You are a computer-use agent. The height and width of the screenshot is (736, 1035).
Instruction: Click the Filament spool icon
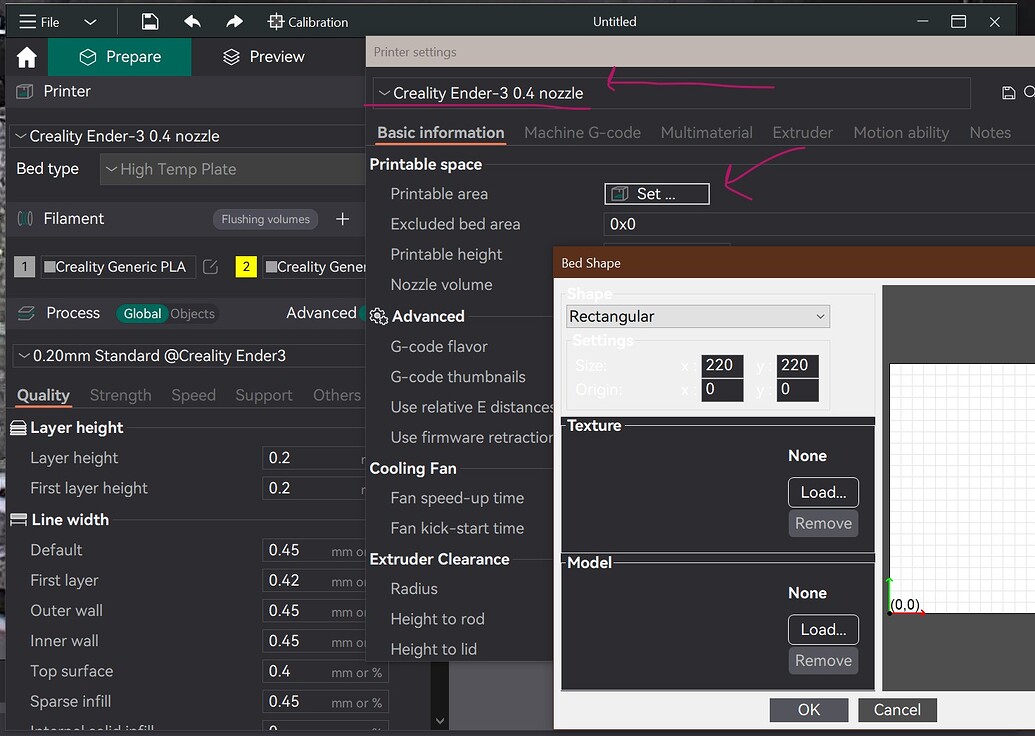(25, 218)
